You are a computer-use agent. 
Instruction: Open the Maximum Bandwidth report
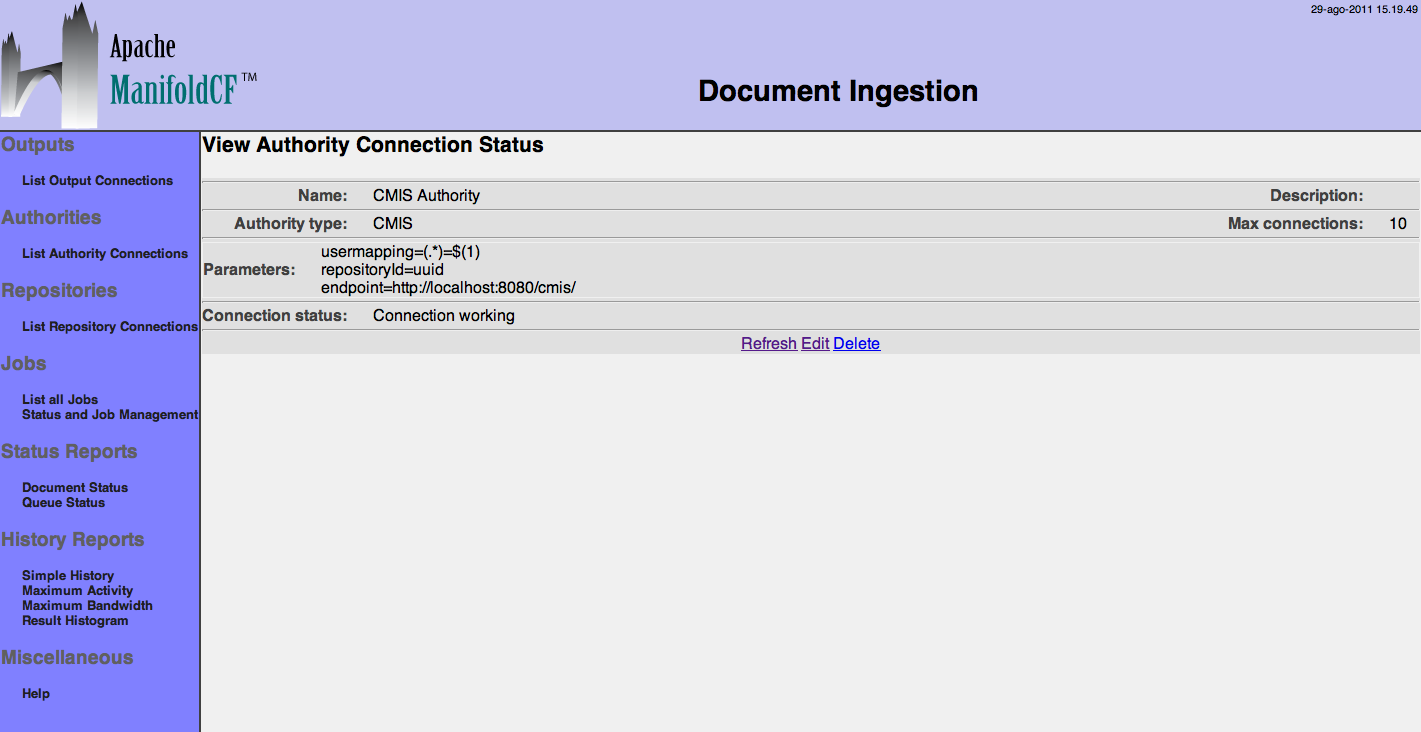coord(87,606)
